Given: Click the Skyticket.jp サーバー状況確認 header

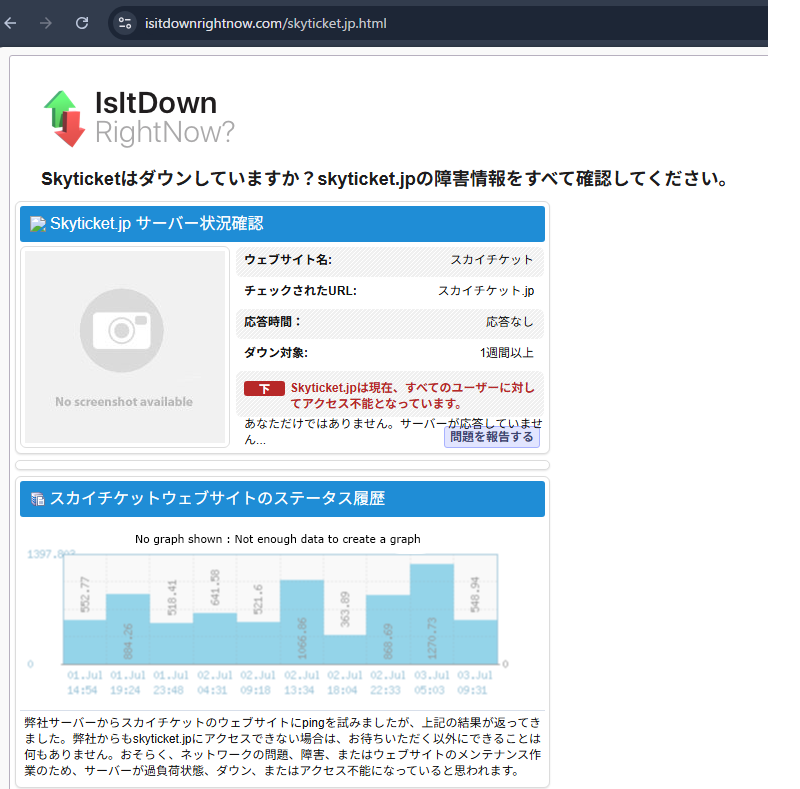Looking at the screenshot, I should click(282, 224).
